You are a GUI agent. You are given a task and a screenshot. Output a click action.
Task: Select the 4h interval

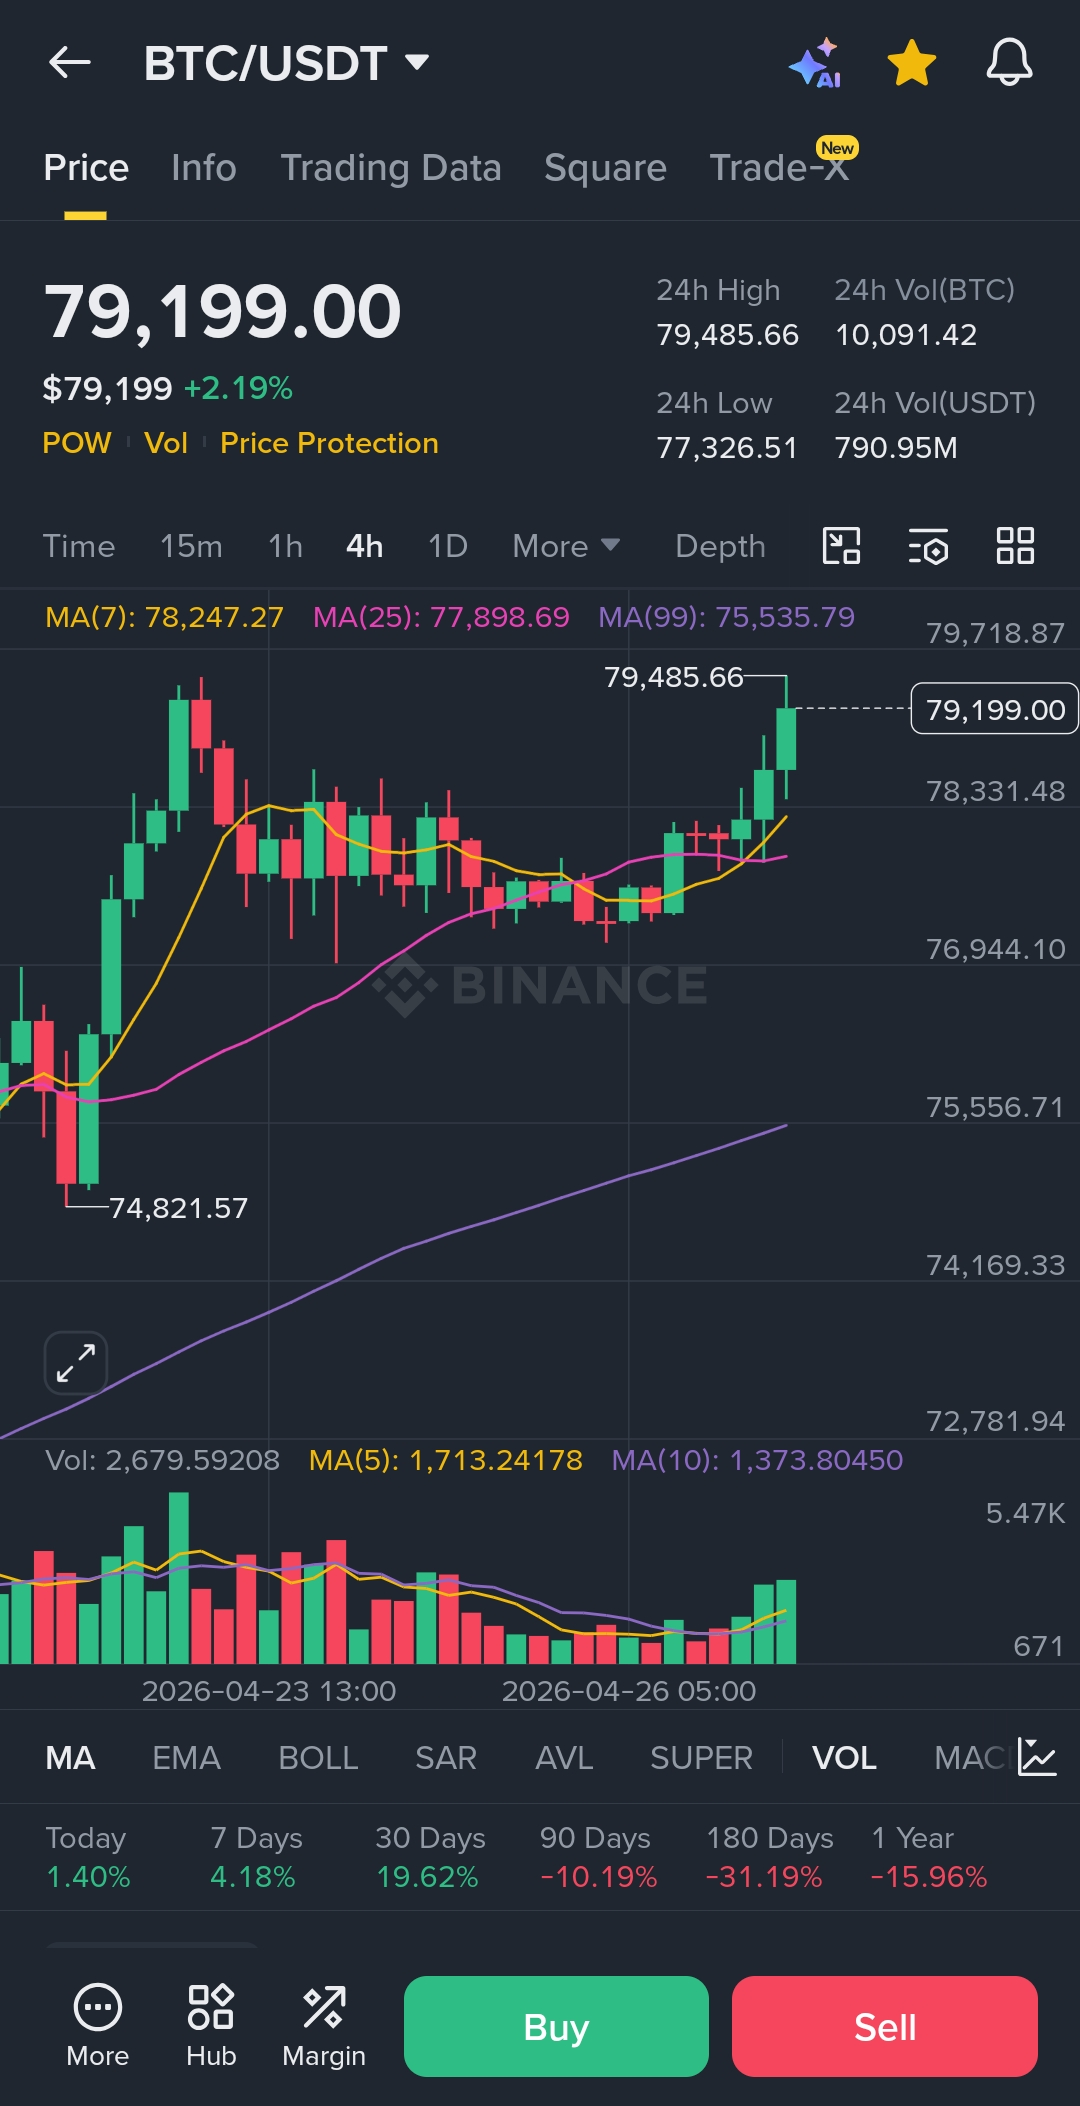click(x=365, y=546)
